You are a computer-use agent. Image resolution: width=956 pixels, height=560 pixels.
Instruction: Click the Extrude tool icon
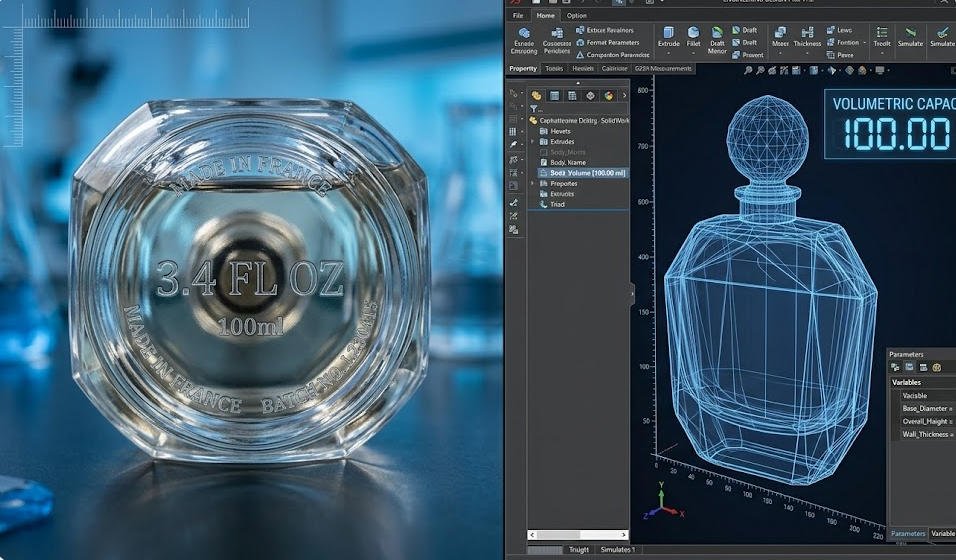point(668,33)
